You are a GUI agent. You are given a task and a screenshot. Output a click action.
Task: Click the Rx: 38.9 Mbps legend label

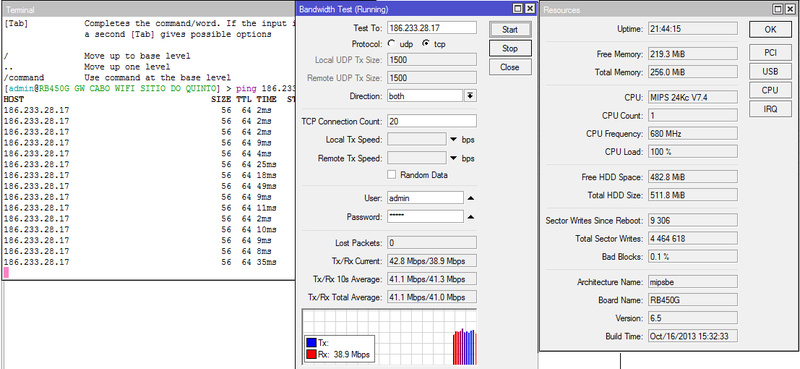coord(343,354)
